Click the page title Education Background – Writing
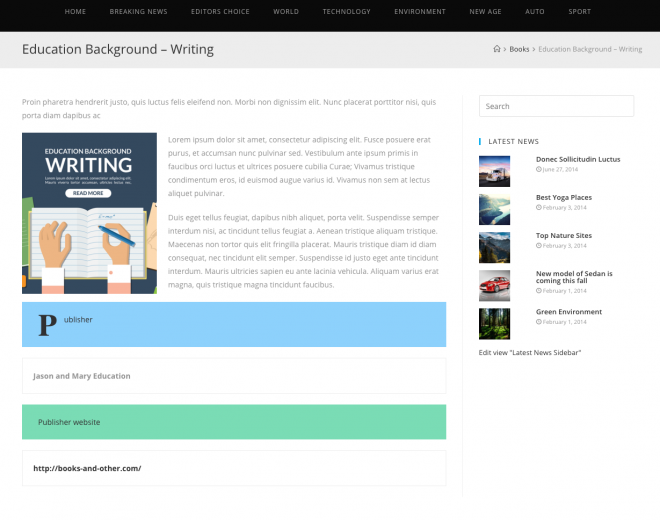Screen dimensions: 660x520 coord(118,49)
